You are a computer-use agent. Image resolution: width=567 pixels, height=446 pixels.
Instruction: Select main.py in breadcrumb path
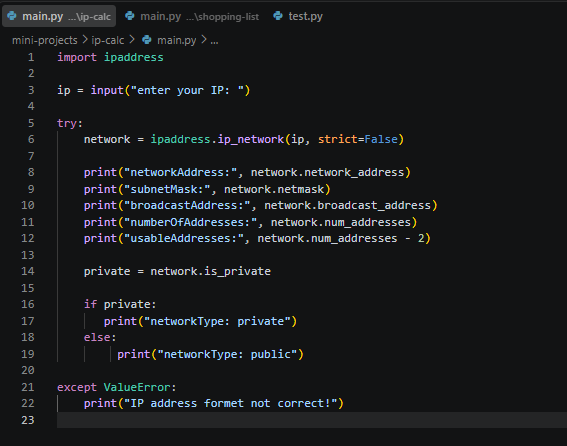(x=176, y=40)
